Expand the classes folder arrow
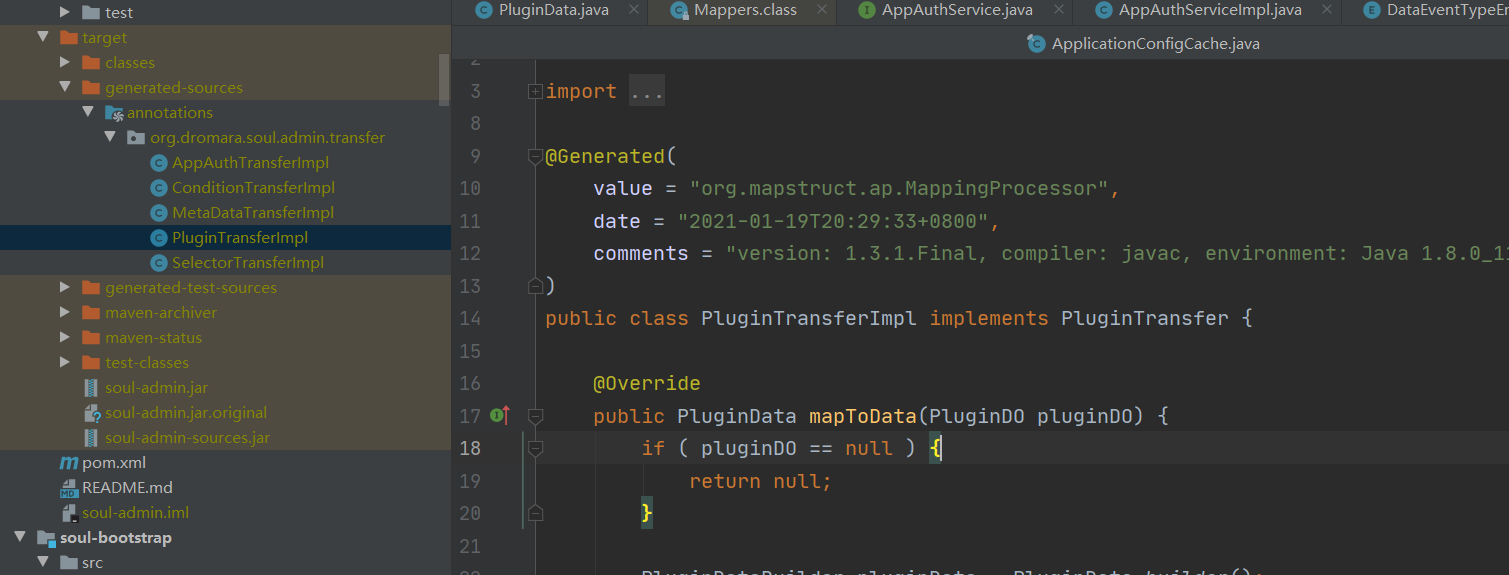The height and width of the screenshot is (575, 1509). pos(65,62)
